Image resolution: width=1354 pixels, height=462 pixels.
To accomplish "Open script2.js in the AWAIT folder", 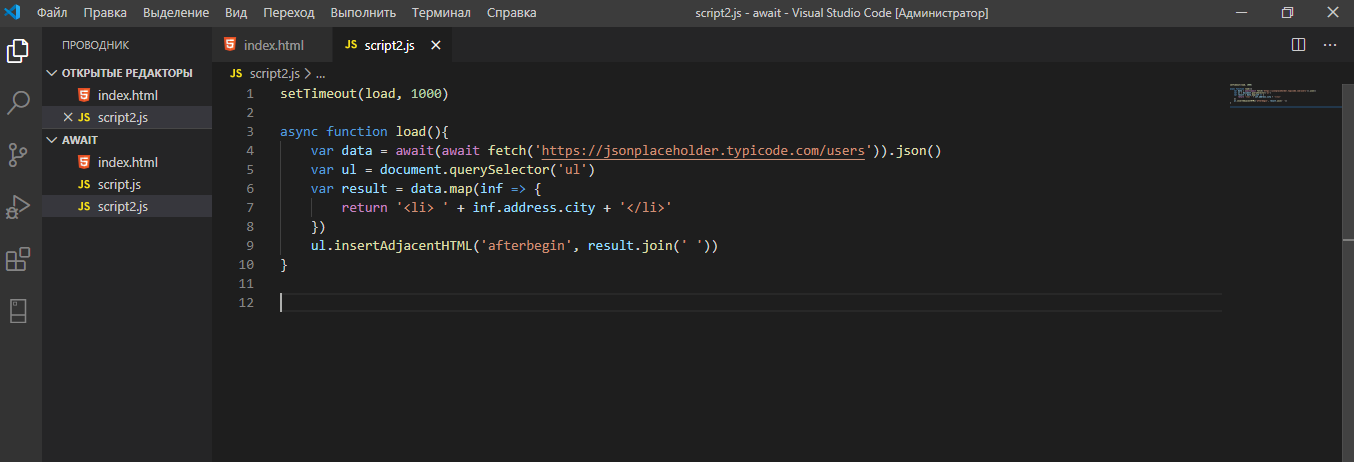I will tap(127, 206).
